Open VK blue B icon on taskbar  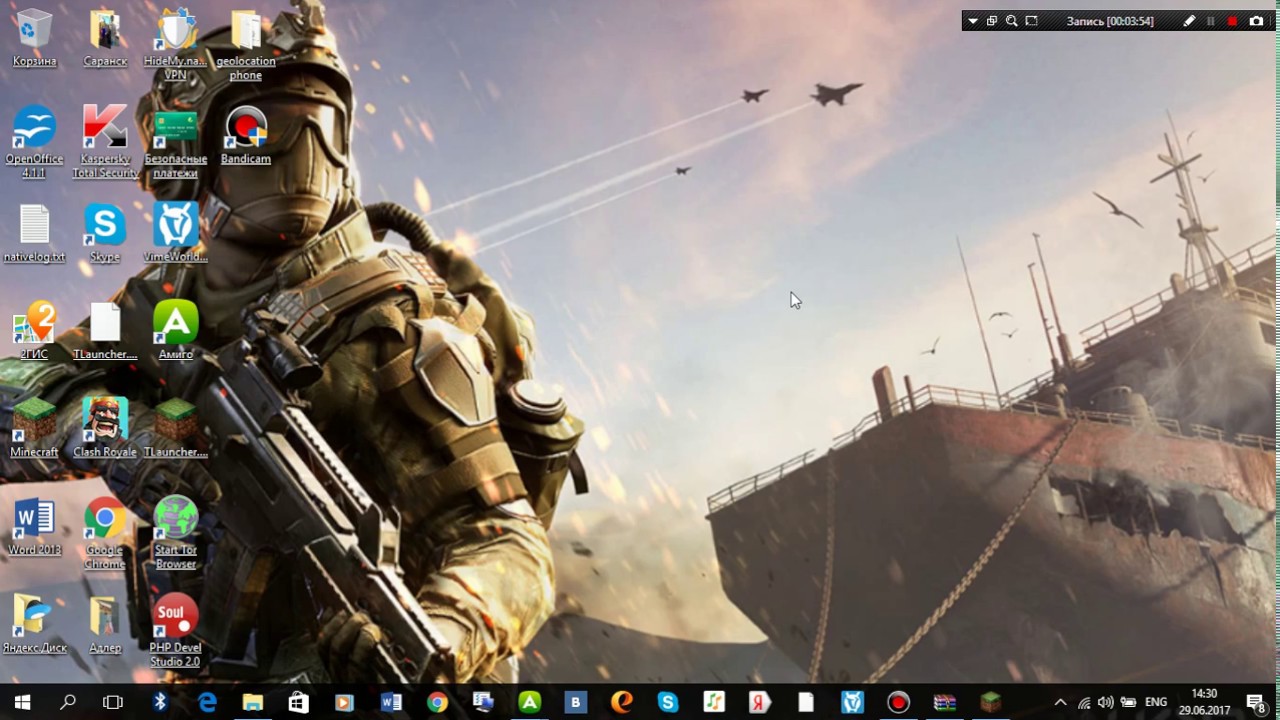click(575, 702)
